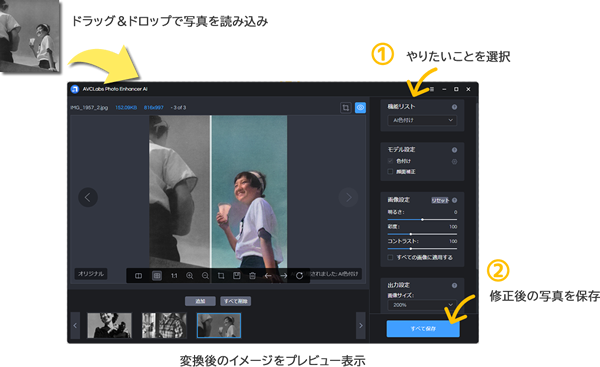Click the zoom out magnifier icon
Image resolution: width=600 pixels, height=367 pixels.
pyautogui.click(x=205, y=276)
